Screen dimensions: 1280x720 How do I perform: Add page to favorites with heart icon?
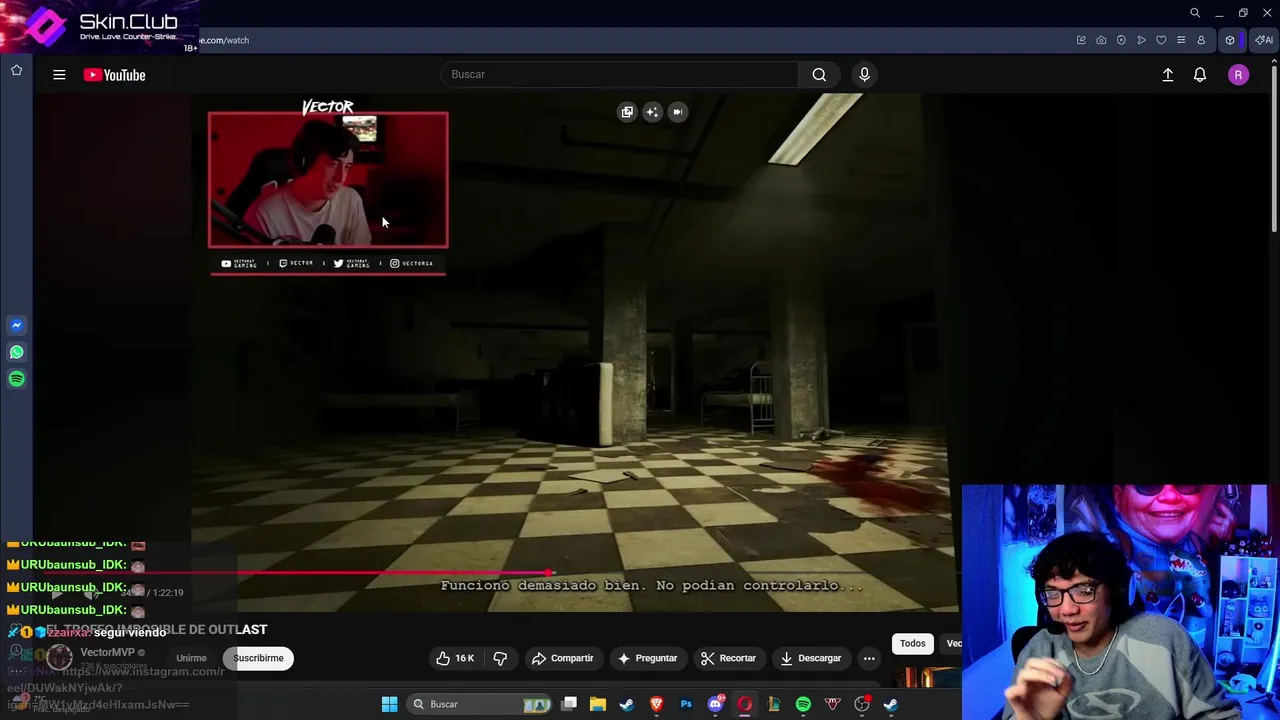[1161, 40]
